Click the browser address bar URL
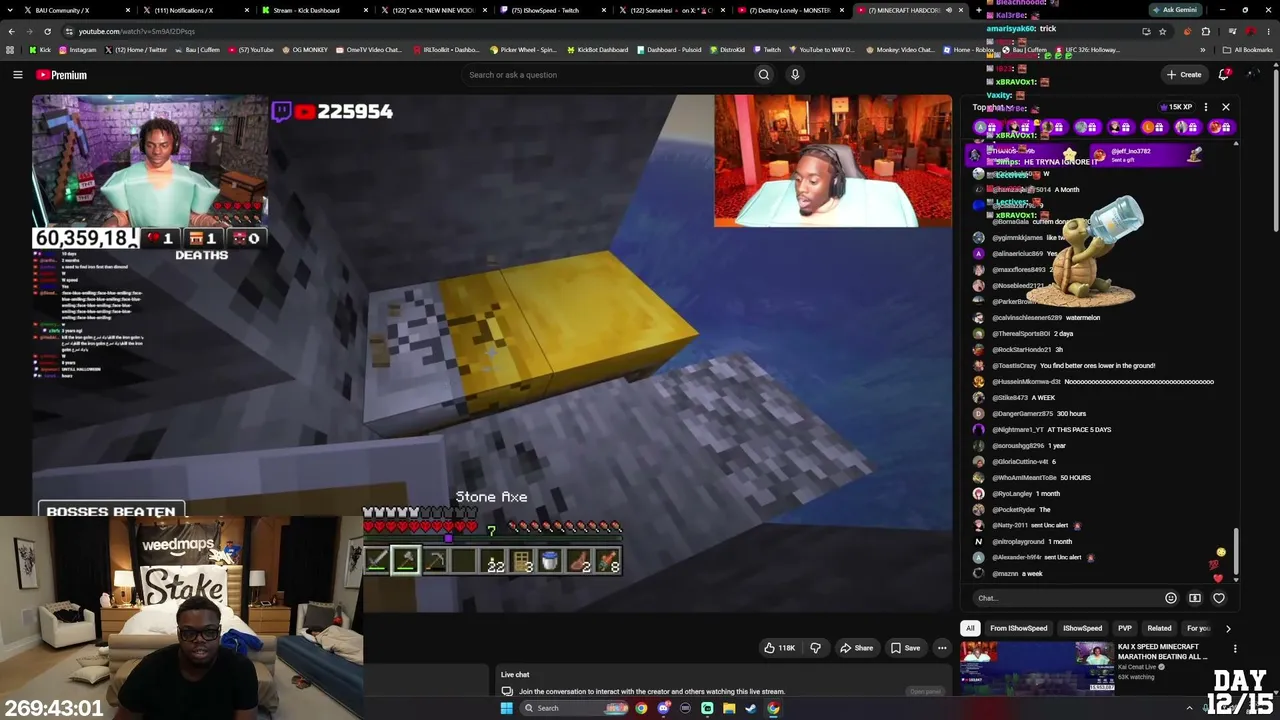Screen dimensions: 1280x720 click(136, 31)
